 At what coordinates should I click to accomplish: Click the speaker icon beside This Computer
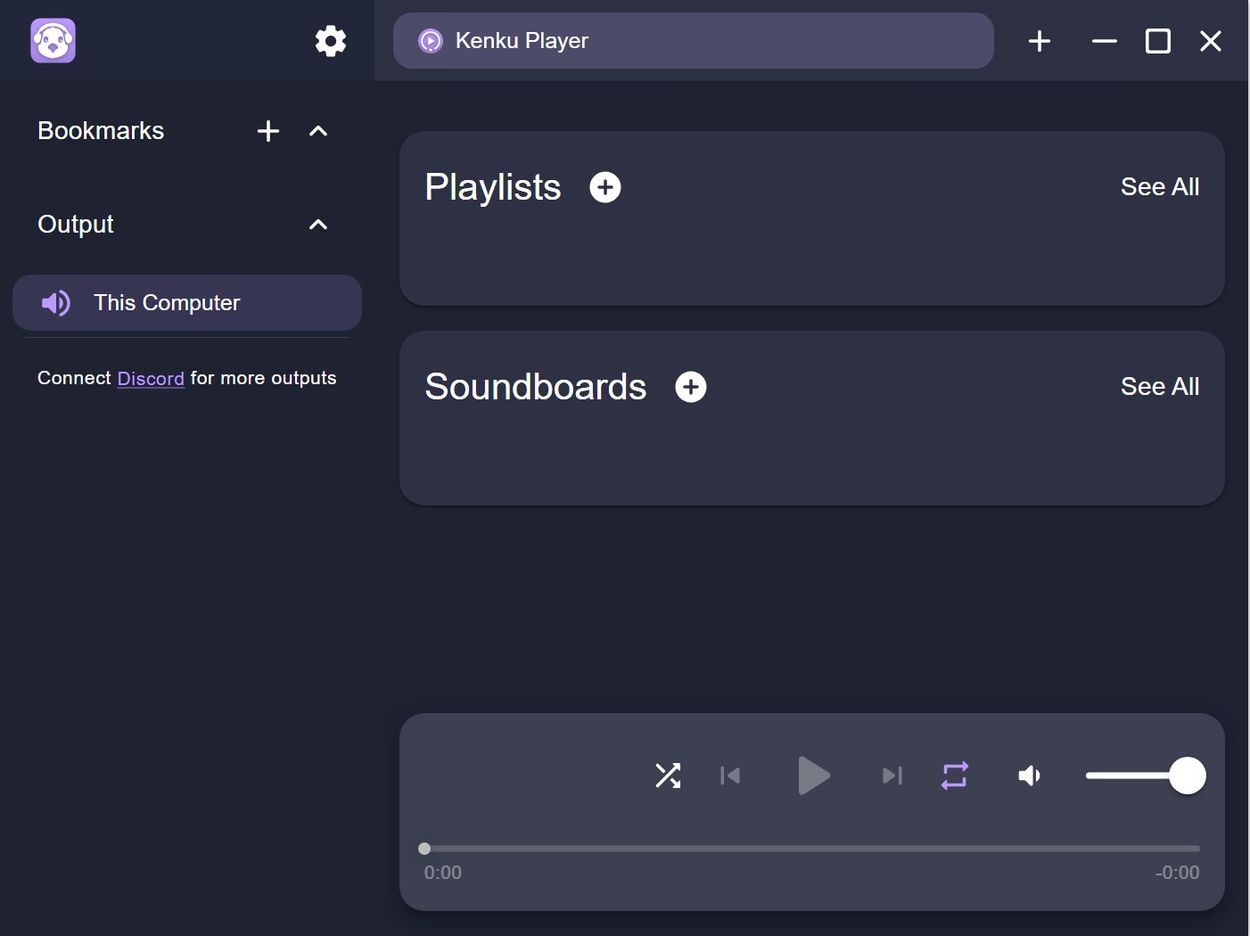pos(56,302)
